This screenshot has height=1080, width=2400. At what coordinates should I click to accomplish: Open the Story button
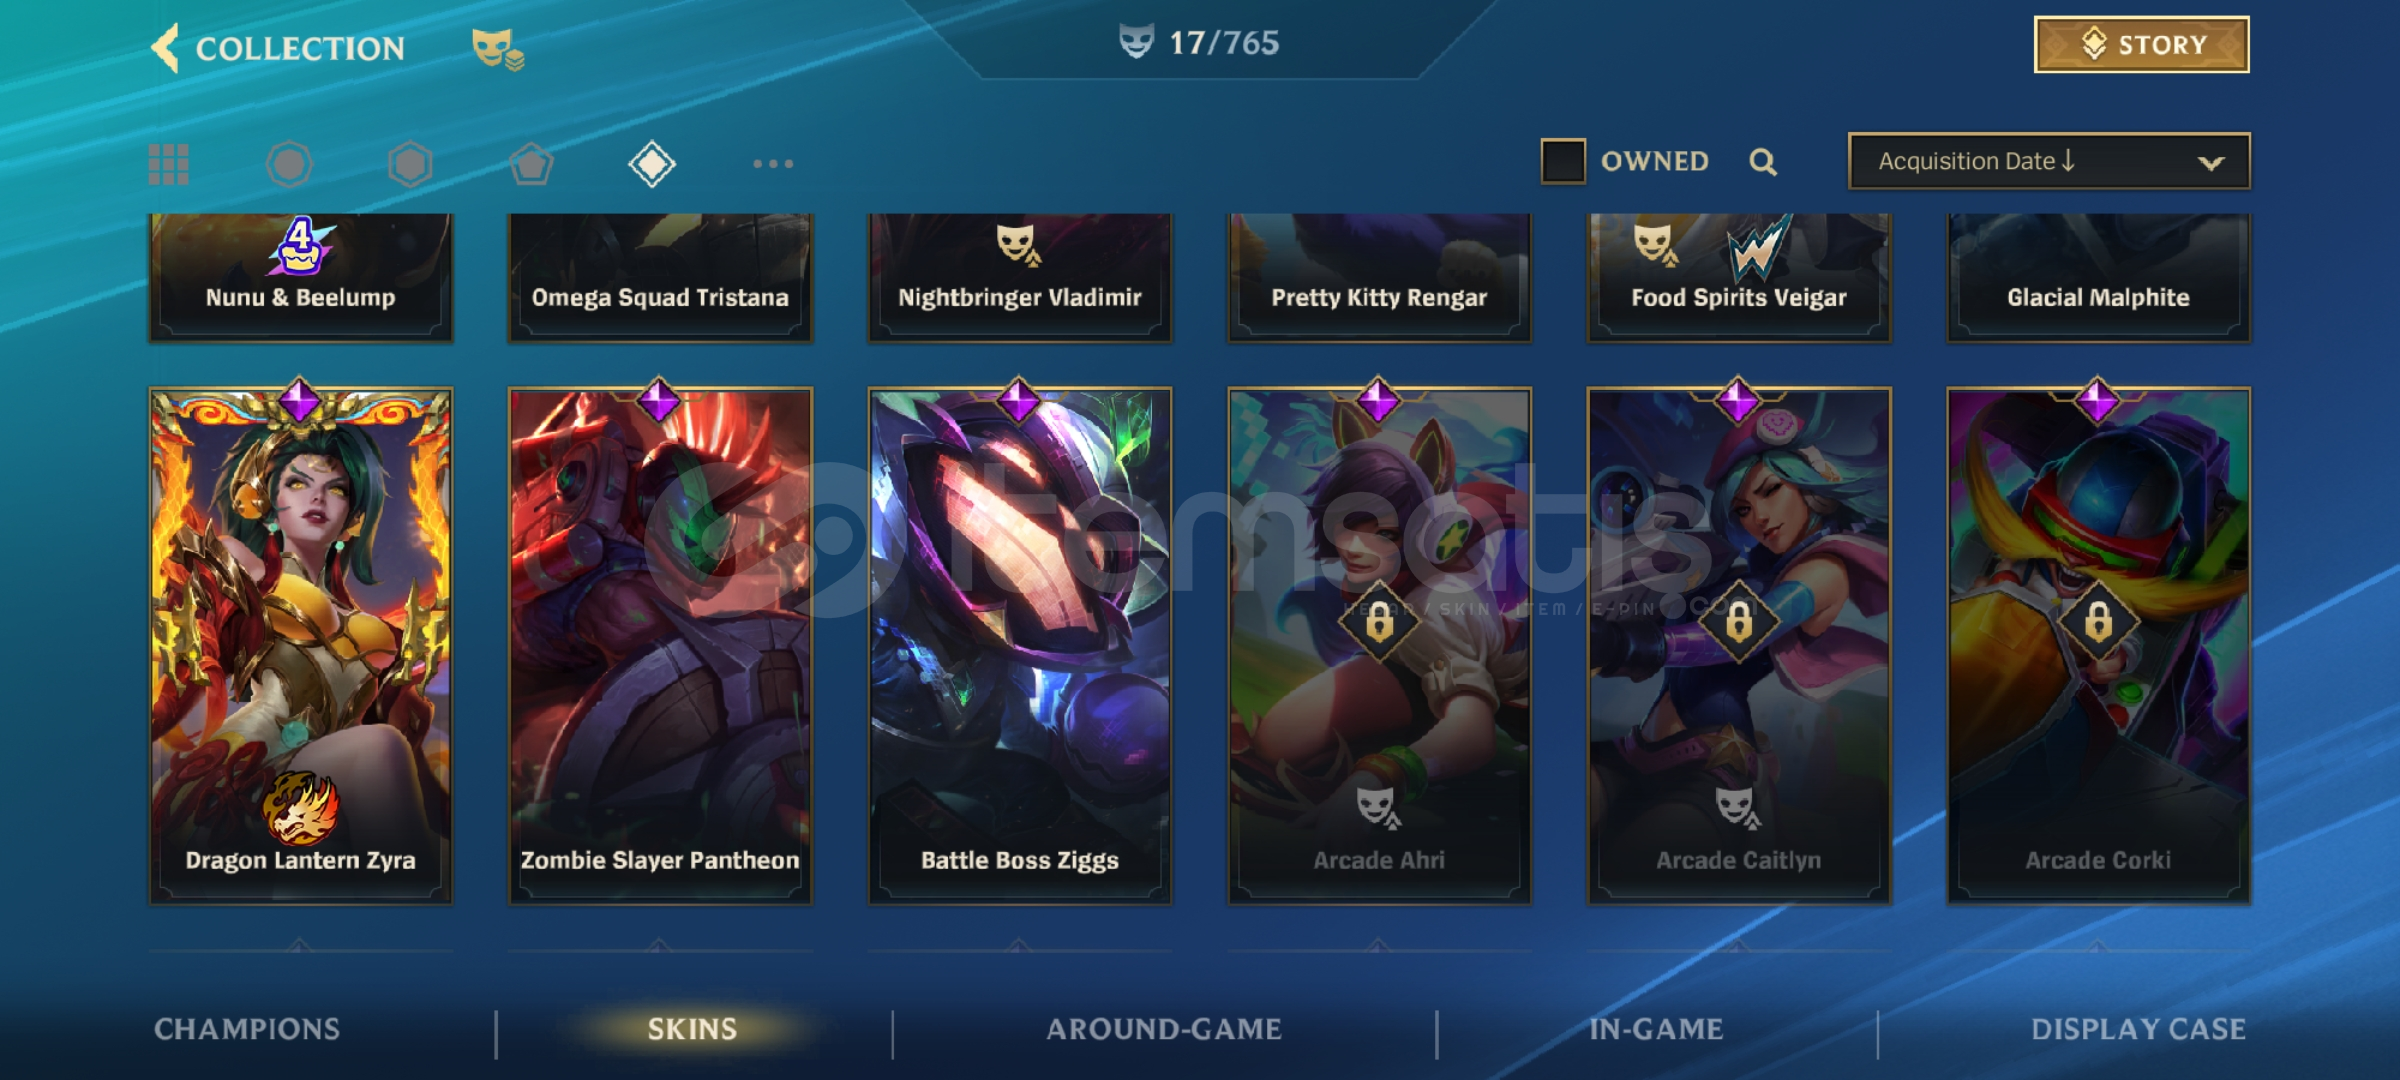point(2142,45)
